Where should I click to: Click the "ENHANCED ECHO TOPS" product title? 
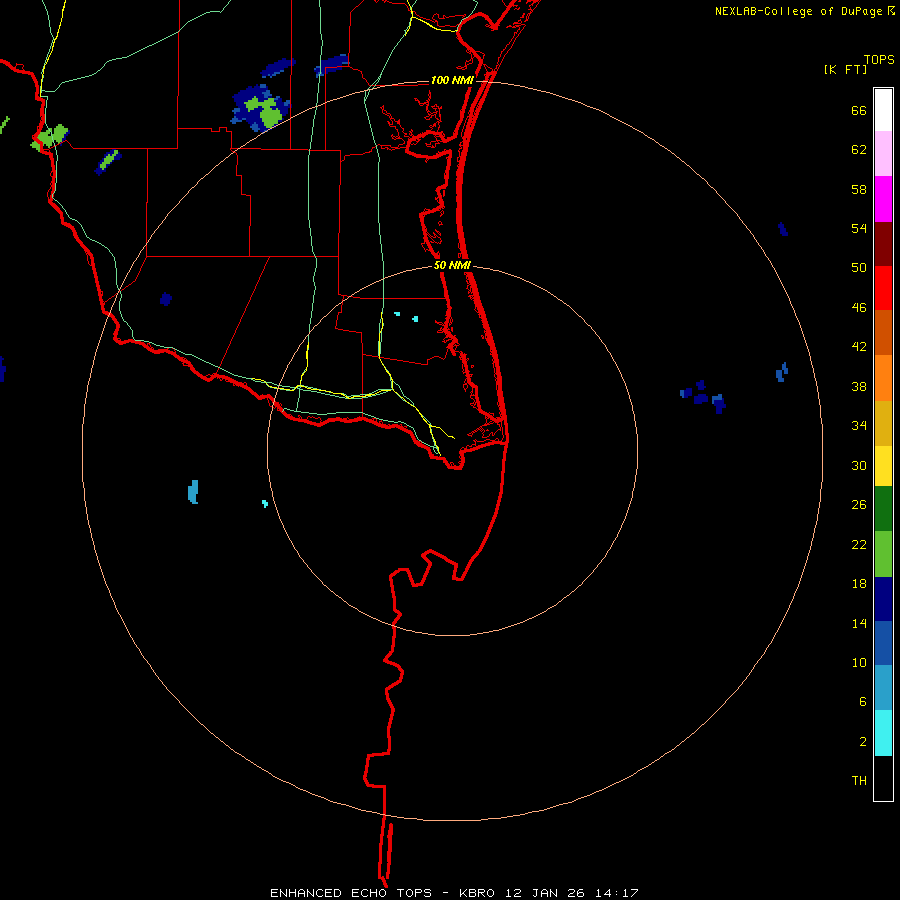pos(351,893)
